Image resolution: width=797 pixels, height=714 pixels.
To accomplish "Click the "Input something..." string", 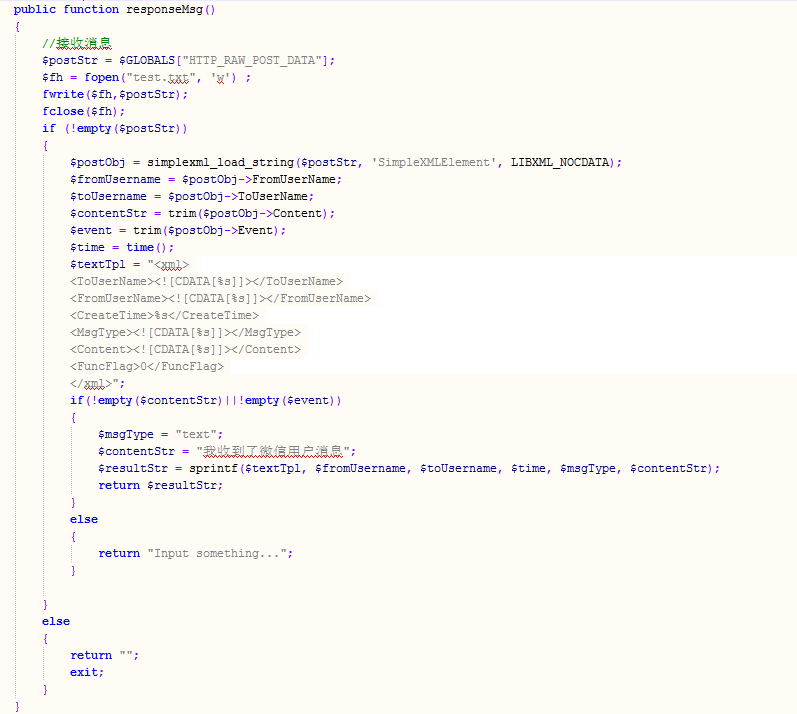I will click(x=220, y=553).
